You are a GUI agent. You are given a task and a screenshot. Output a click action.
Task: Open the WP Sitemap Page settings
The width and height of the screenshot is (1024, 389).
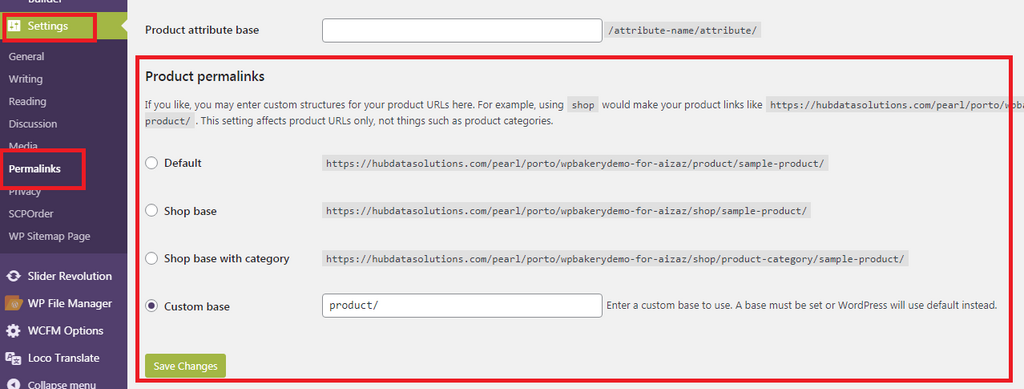49,236
